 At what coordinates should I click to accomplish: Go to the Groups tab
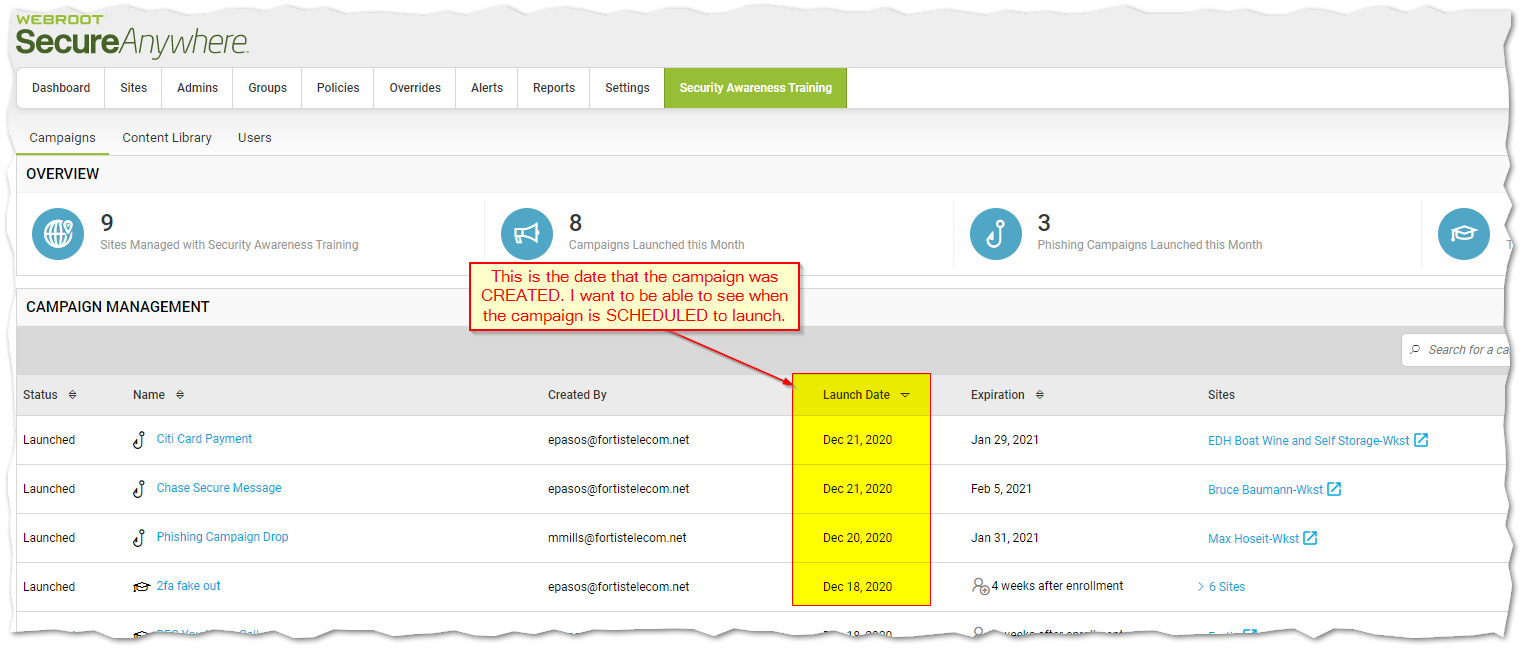coord(267,88)
